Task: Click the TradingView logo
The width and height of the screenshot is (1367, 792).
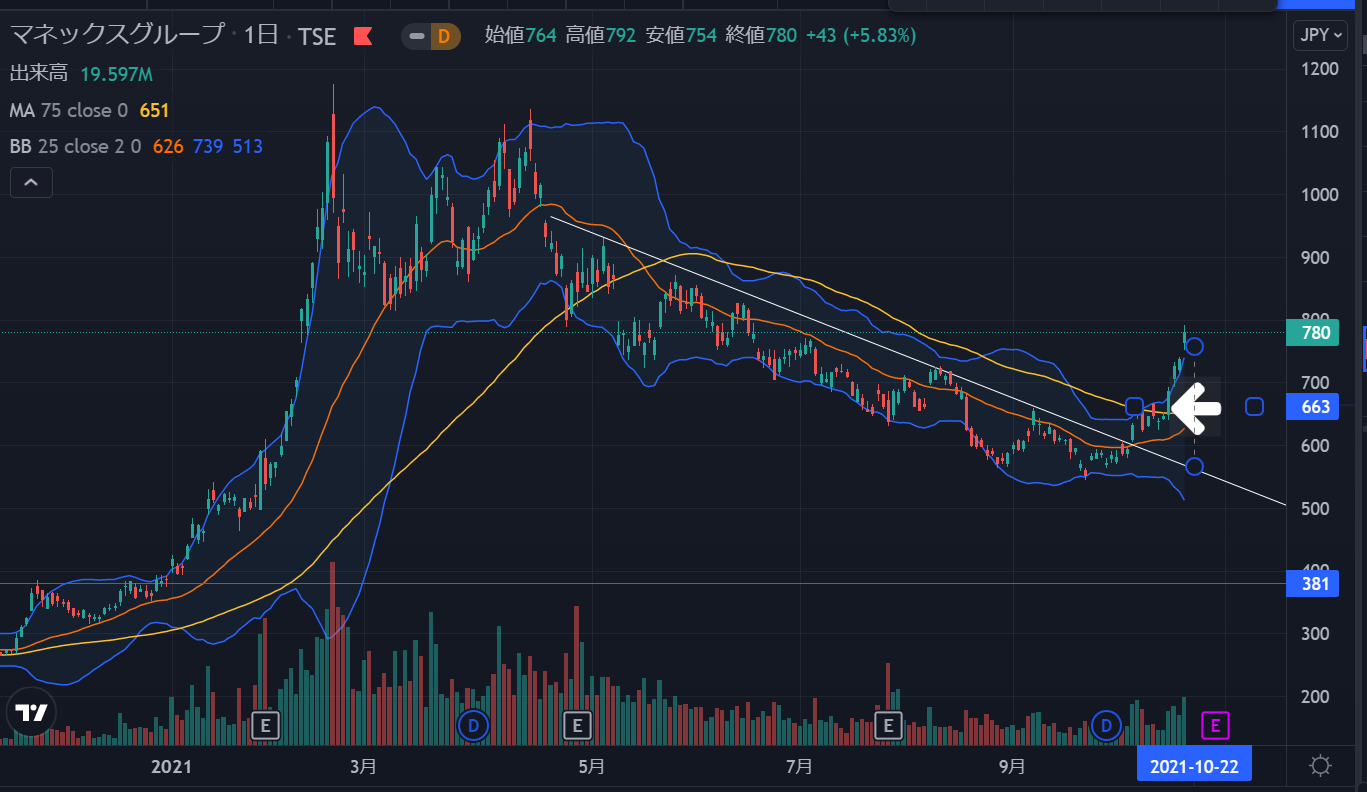Action: coord(33,713)
